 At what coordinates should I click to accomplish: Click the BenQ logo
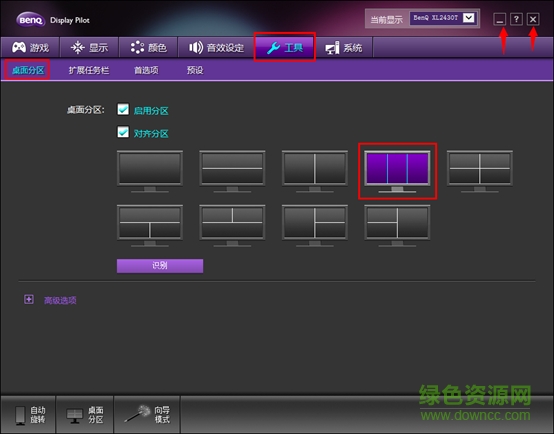(x=31, y=20)
